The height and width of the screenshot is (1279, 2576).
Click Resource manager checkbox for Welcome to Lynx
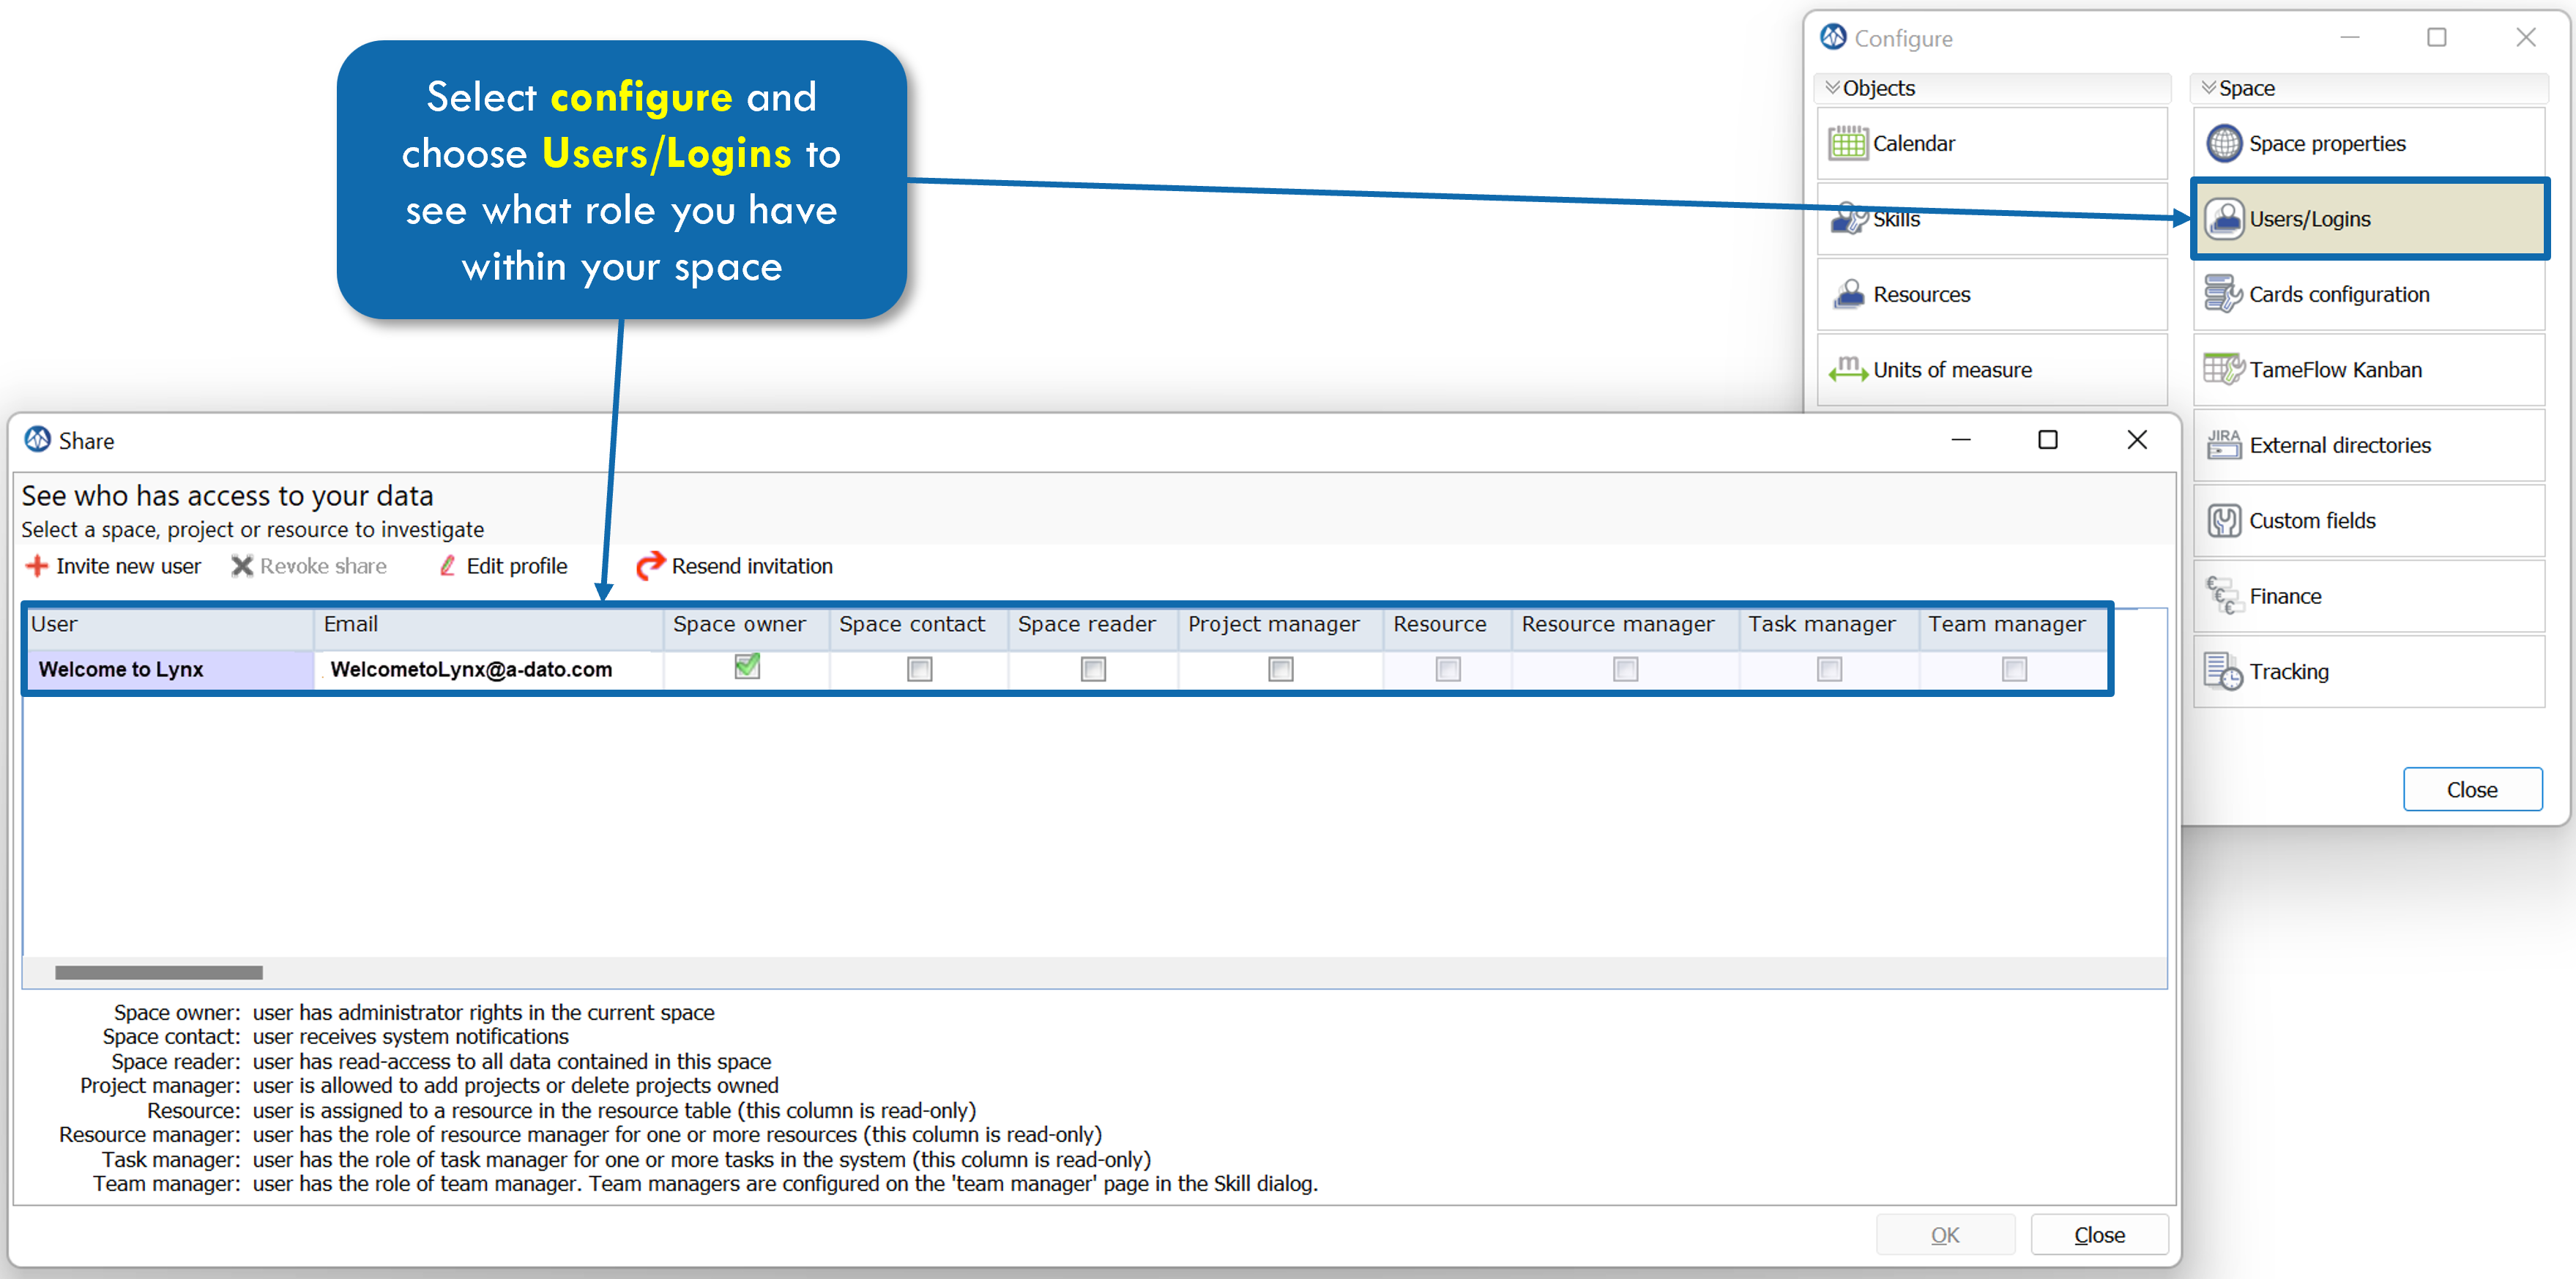coord(1625,669)
